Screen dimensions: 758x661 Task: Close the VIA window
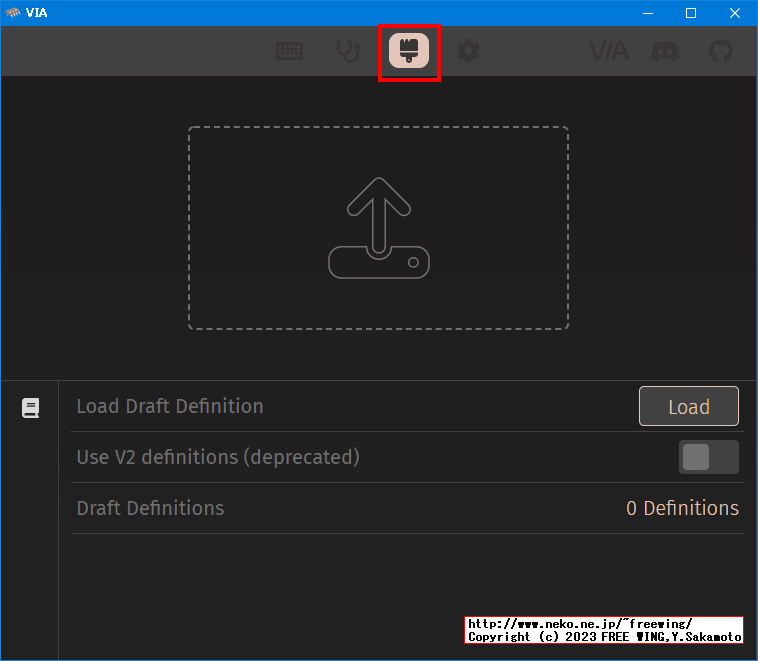[x=735, y=13]
